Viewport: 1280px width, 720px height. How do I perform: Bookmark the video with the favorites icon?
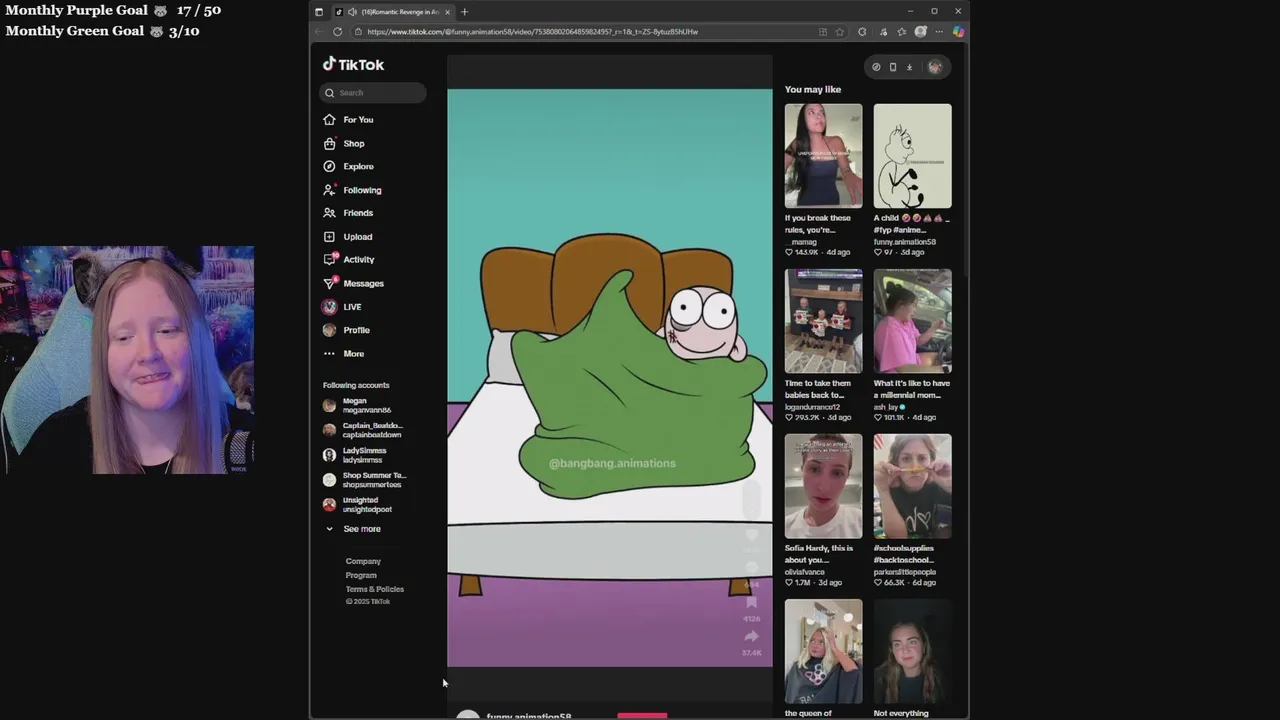(x=752, y=602)
